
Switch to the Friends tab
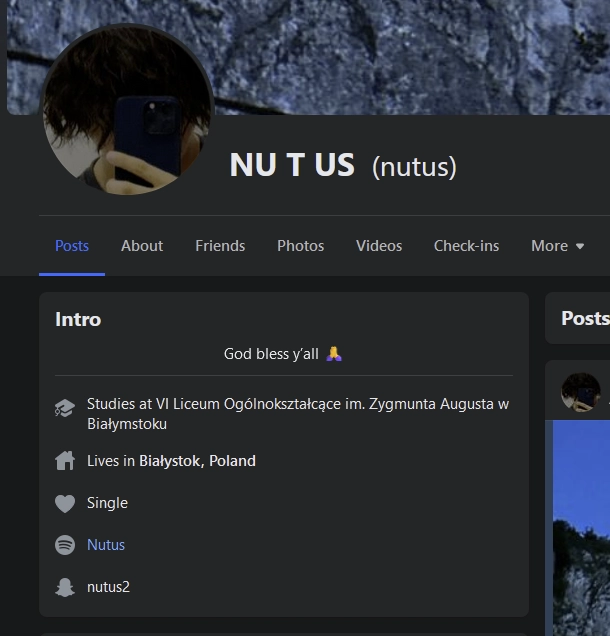click(x=220, y=246)
